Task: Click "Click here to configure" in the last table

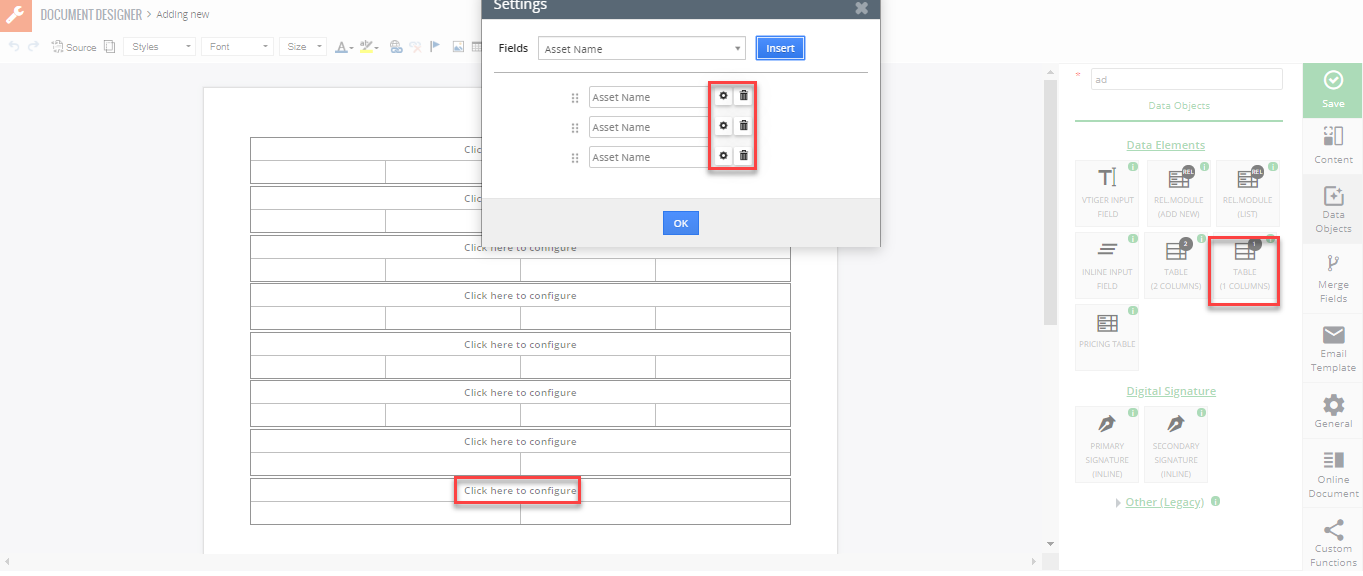Action: [520, 491]
